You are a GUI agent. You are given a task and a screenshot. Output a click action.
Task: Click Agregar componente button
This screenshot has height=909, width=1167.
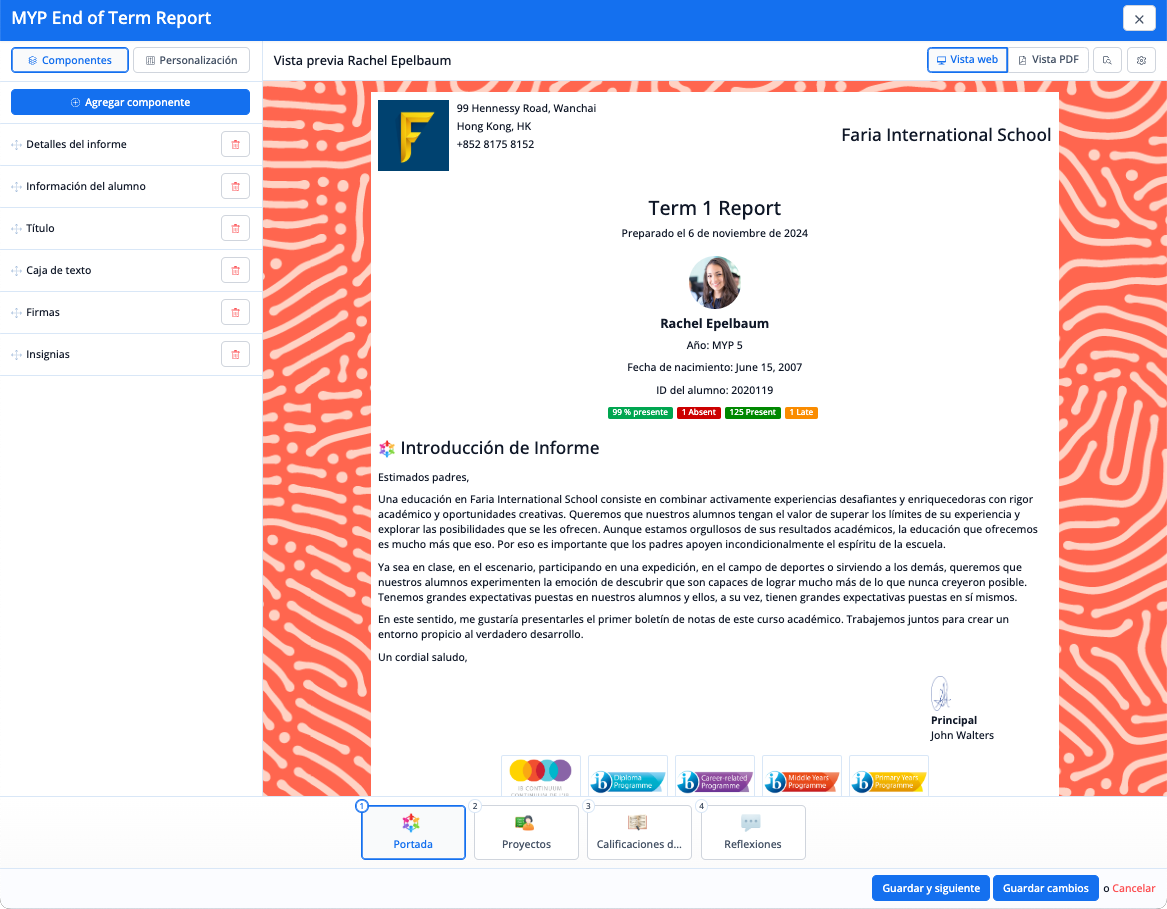point(130,102)
